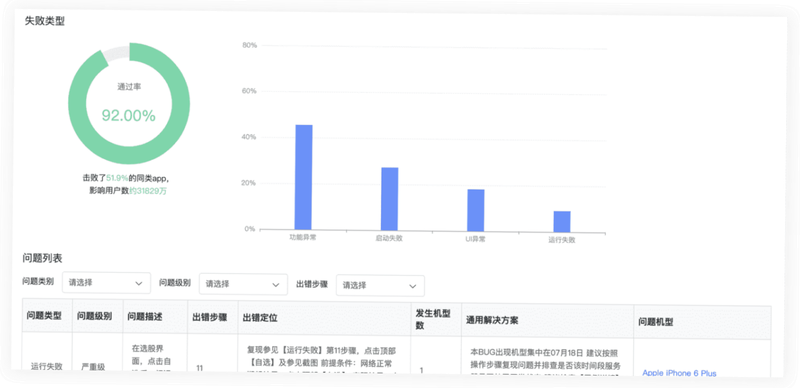Viewport: 800px width, 388px height.
Task: Click the 通过率 label in the donut
Action: (x=129, y=87)
